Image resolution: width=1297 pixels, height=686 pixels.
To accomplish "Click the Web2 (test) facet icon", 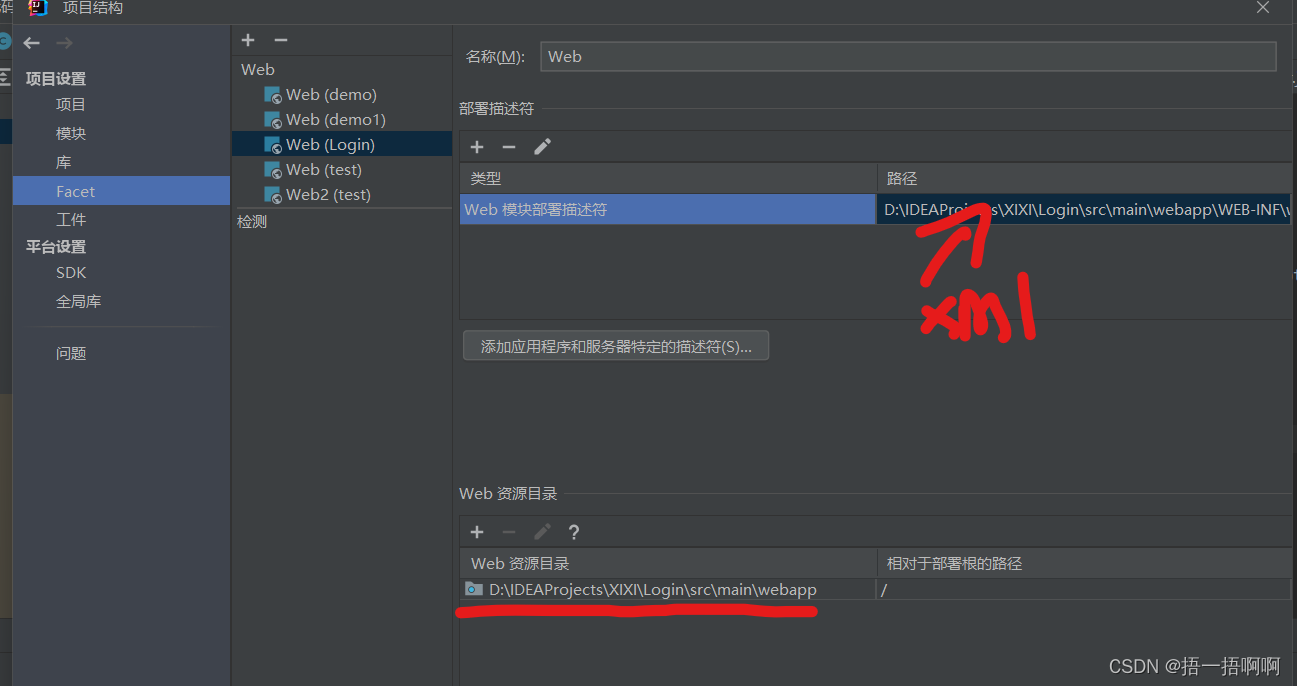I will pyautogui.click(x=273, y=195).
